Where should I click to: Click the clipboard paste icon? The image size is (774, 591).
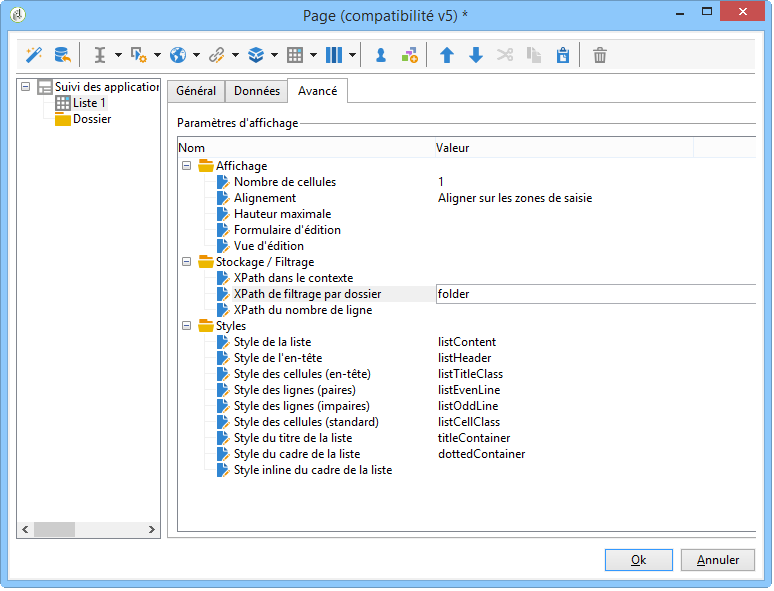coord(563,55)
